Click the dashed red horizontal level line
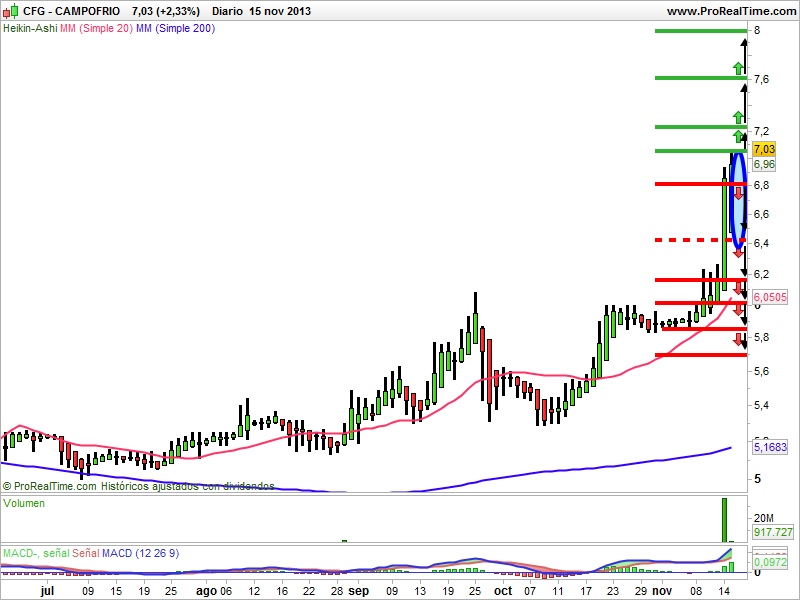The height and width of the screenshot is (600, 800). (x=700, y=240)
